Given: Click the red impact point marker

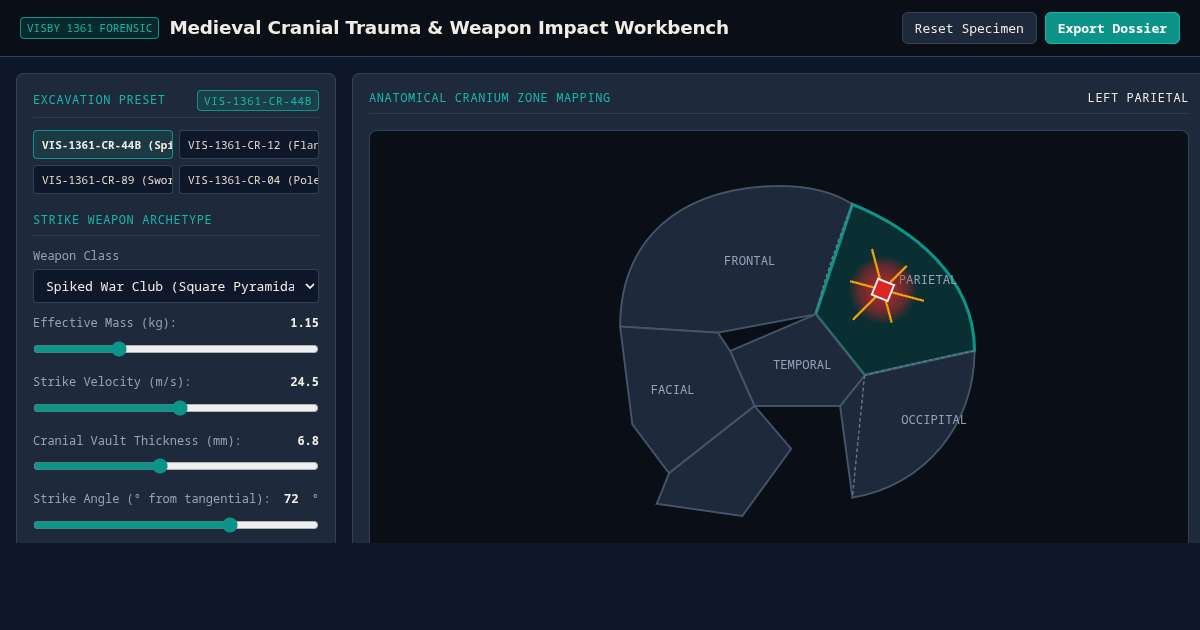Looking at the screenshot, I should click(x=883, y=290).
